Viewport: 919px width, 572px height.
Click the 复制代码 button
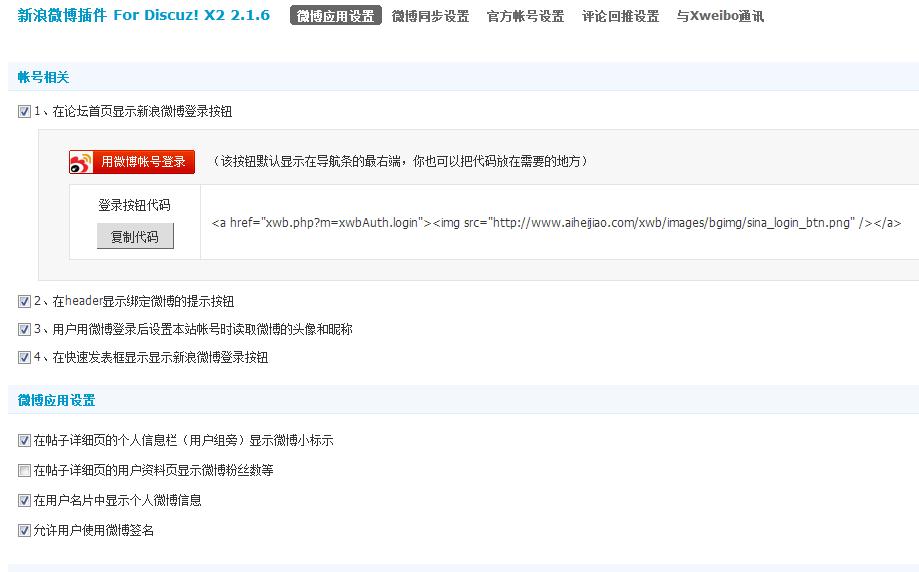(135, 236)
